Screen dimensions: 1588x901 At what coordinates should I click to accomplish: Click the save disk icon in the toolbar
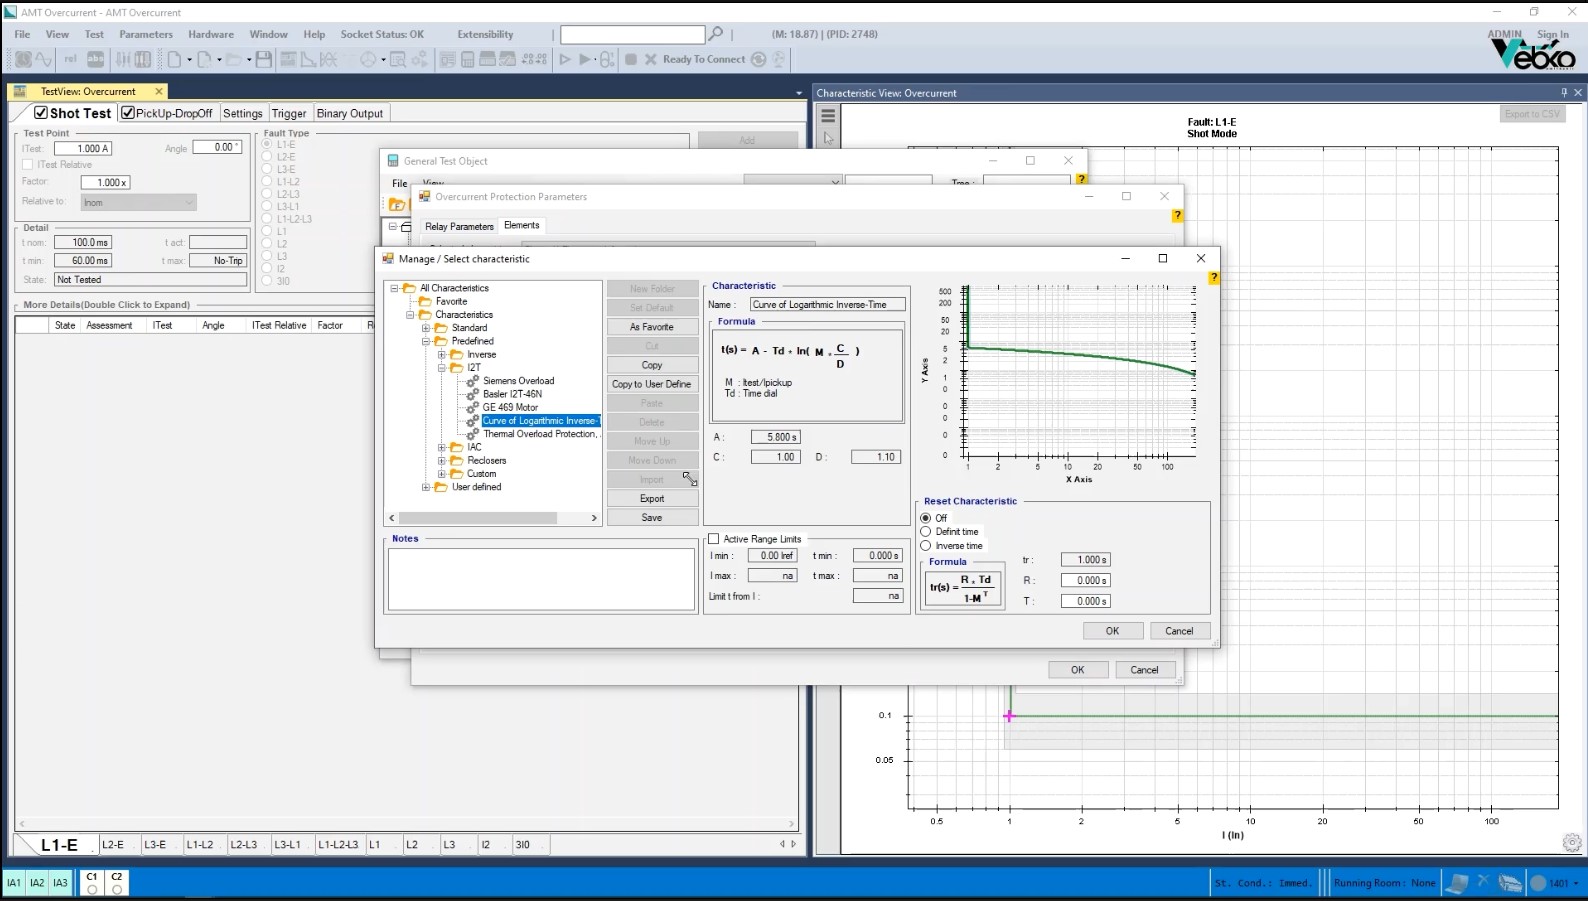point(263,60)
